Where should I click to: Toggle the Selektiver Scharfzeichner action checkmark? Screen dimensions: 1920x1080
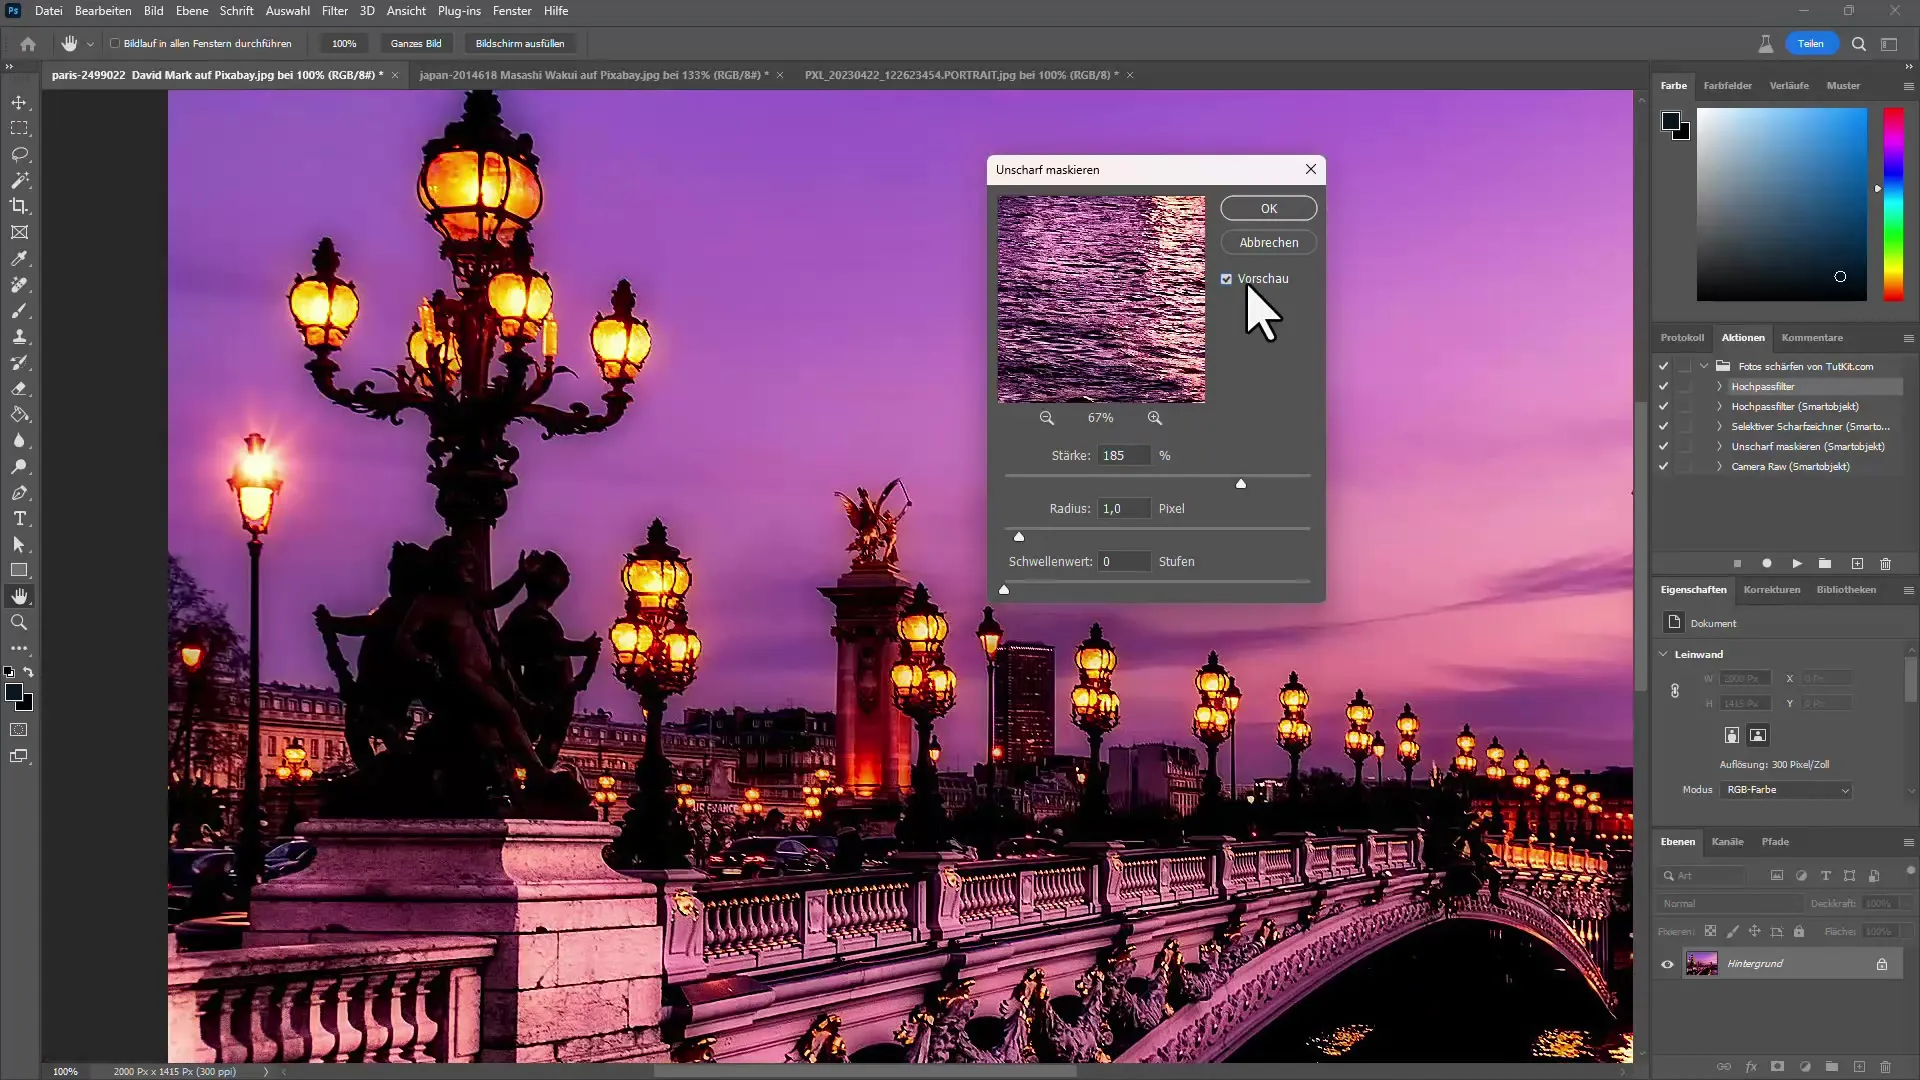coord(1663,427)
